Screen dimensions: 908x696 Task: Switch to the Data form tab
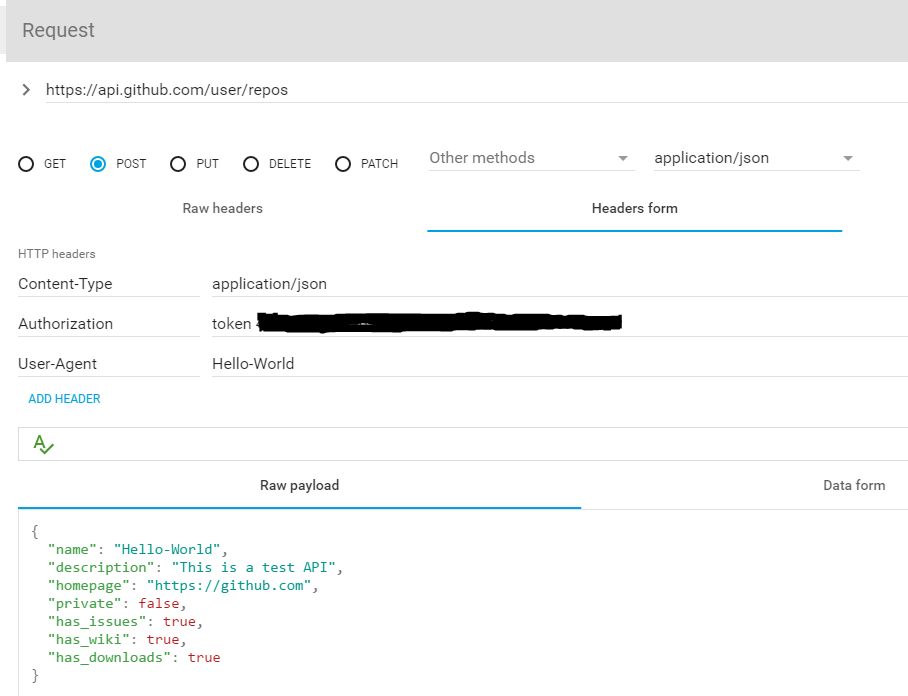853,486
